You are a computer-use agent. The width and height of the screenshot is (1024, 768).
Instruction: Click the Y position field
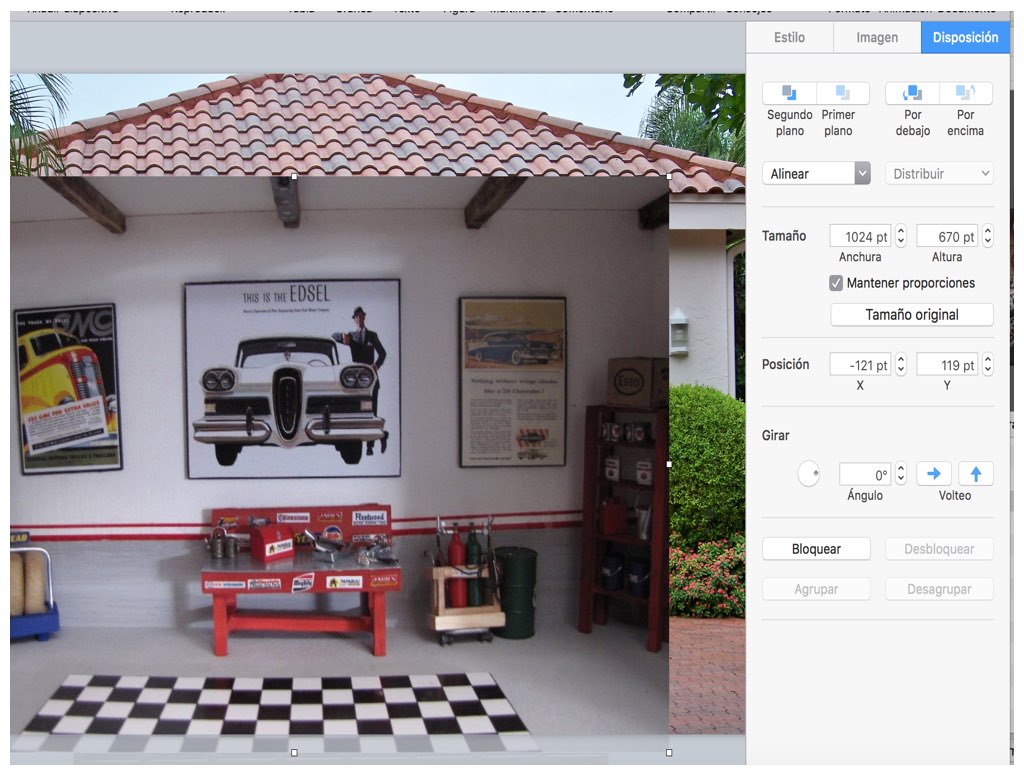(x=947, y=365)
